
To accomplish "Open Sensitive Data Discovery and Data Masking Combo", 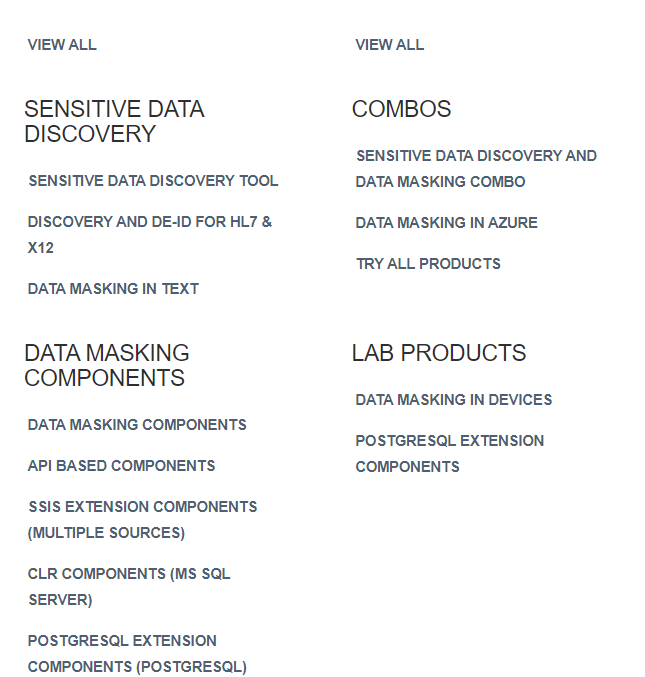I will (x=476, y=168).
